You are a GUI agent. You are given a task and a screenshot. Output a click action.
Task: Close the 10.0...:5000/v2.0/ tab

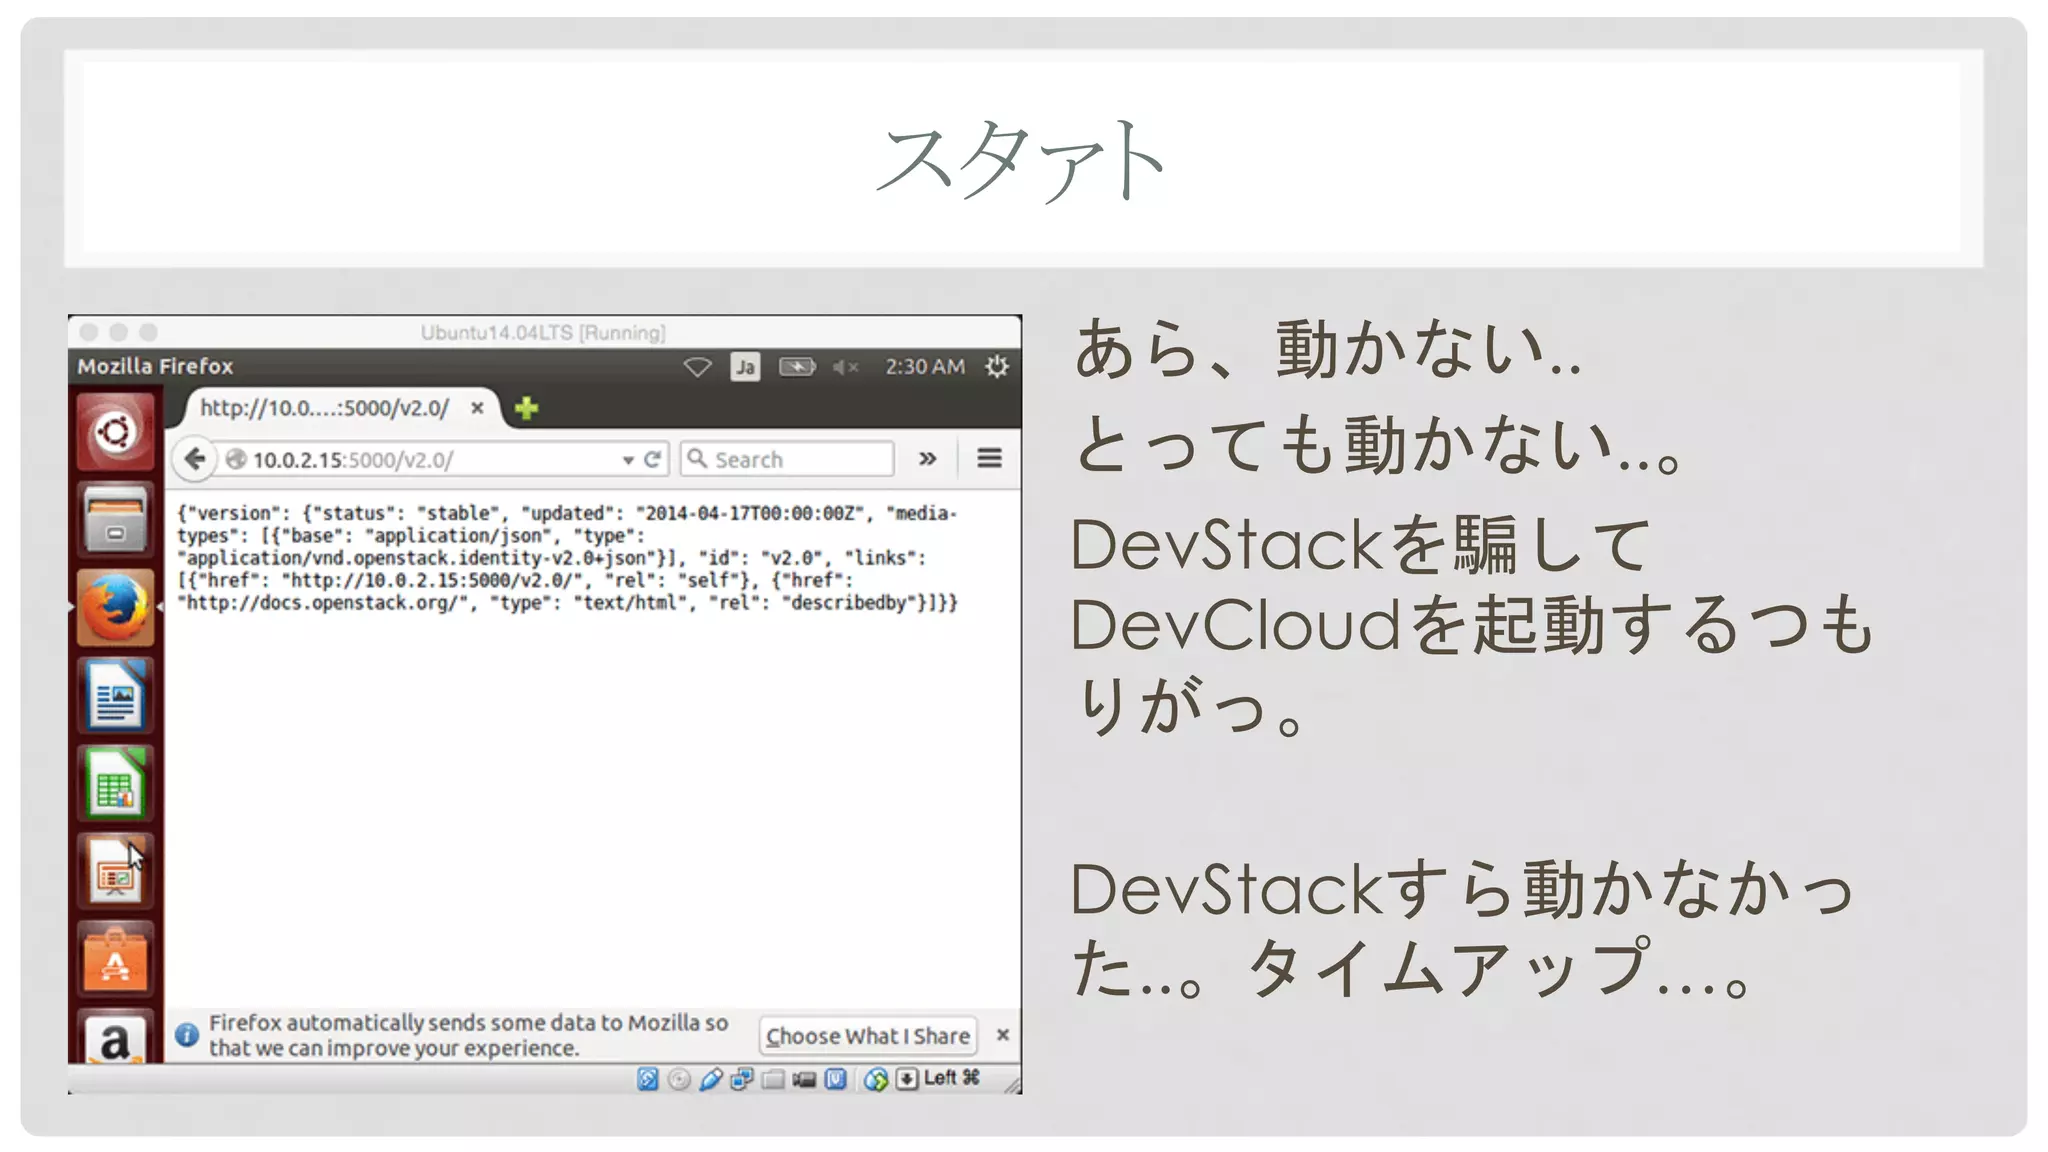click(477, 408)
